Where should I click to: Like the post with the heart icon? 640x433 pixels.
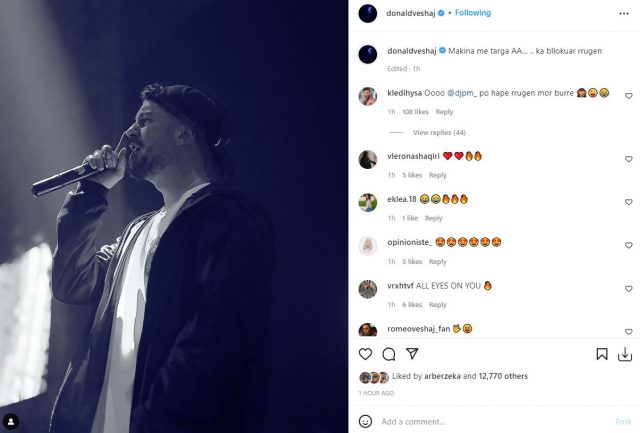click(365, 354)
